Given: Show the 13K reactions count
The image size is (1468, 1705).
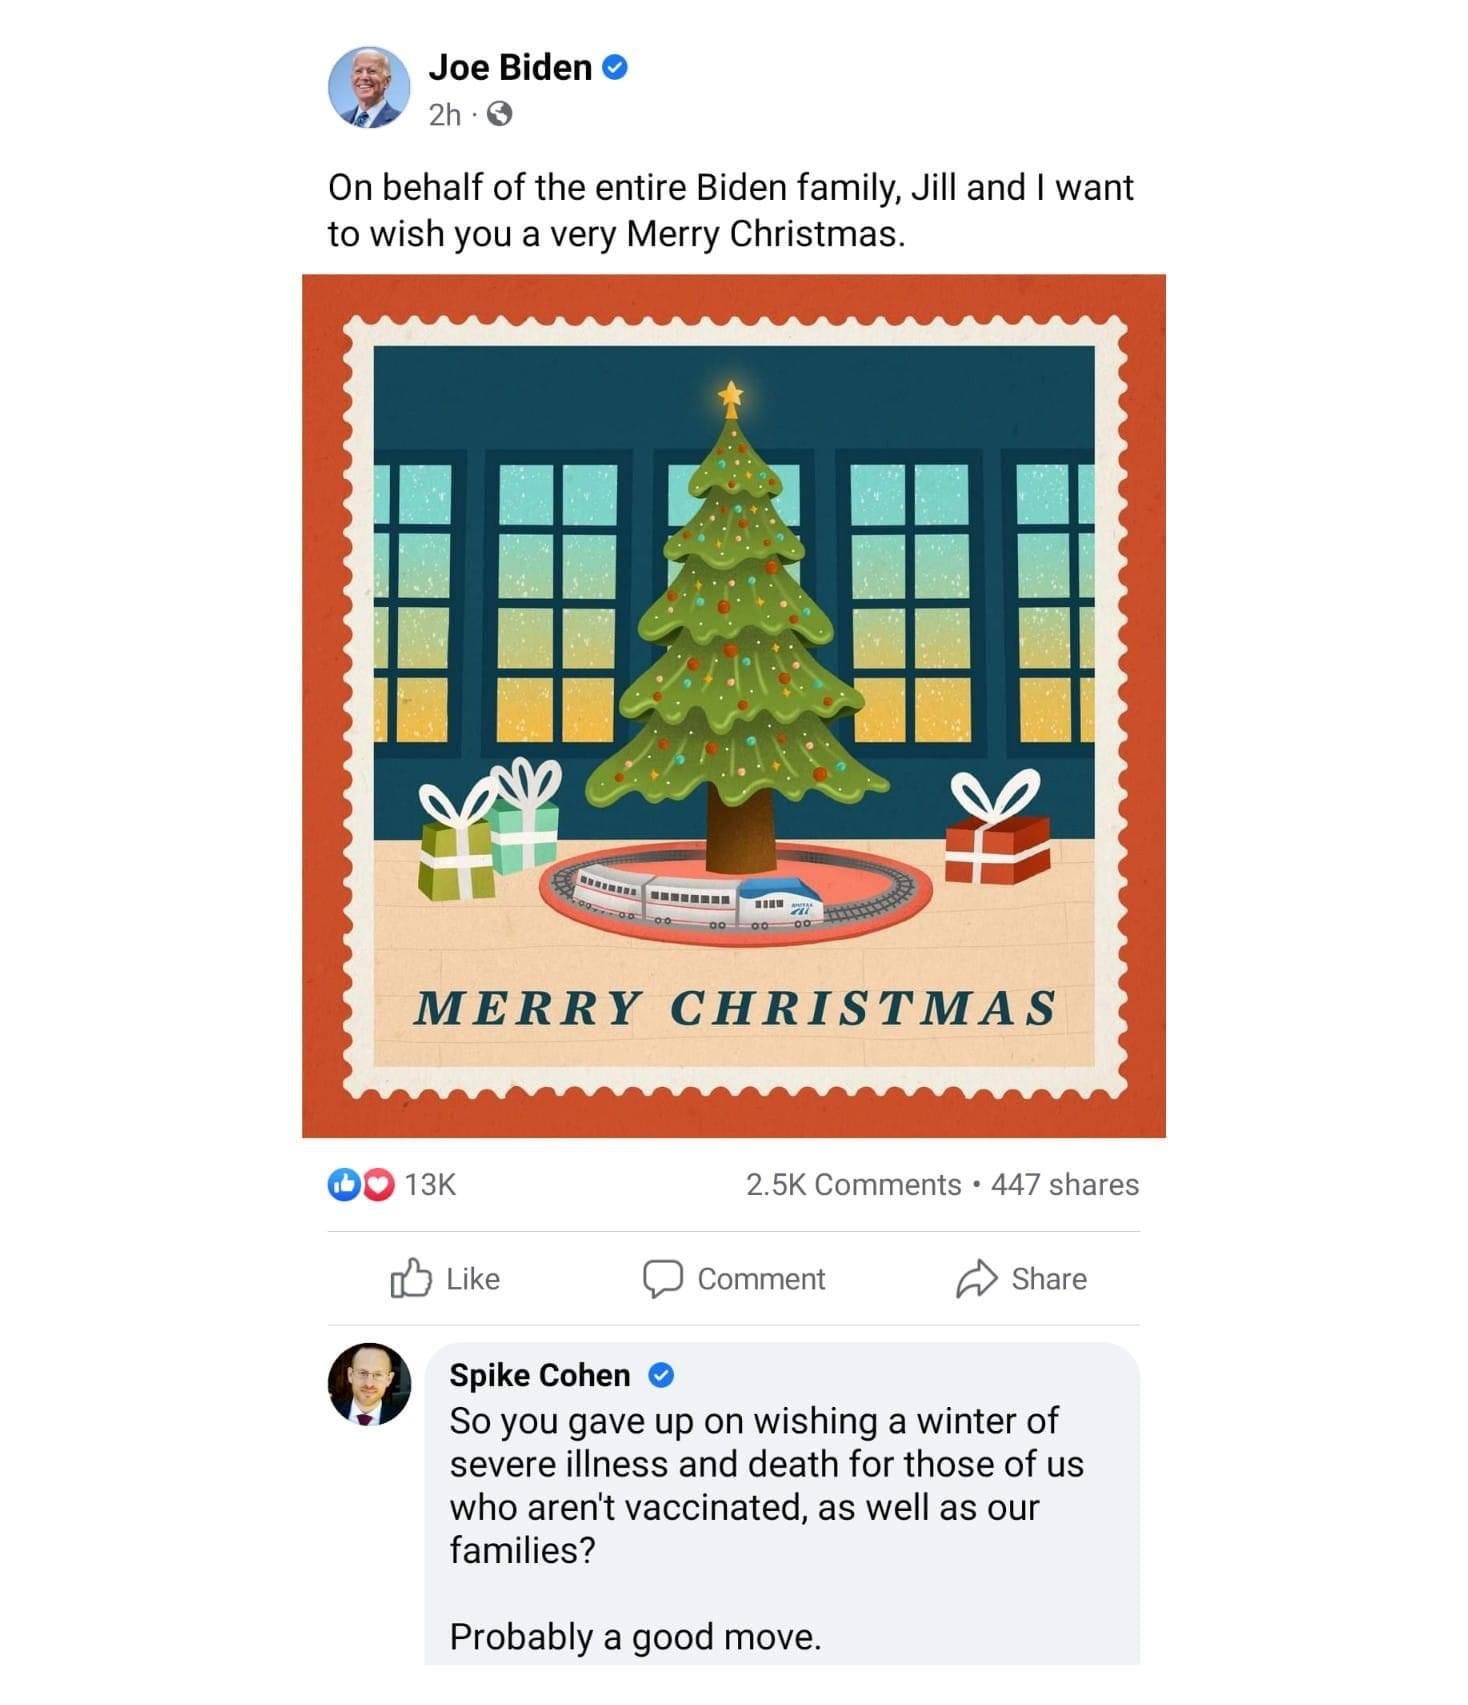Looking at the screenshot, I should click(x=430, y=1184).
